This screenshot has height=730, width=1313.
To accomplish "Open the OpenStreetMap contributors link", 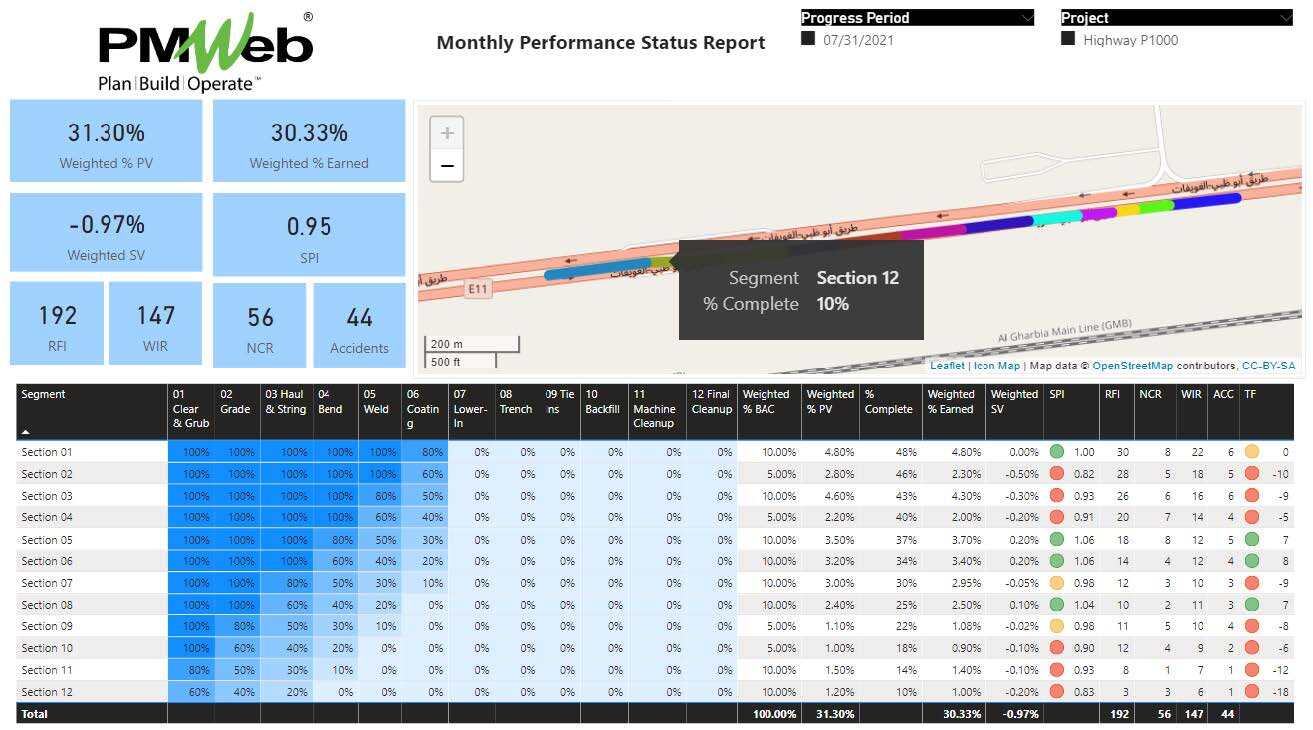I will coord(1132,366).
